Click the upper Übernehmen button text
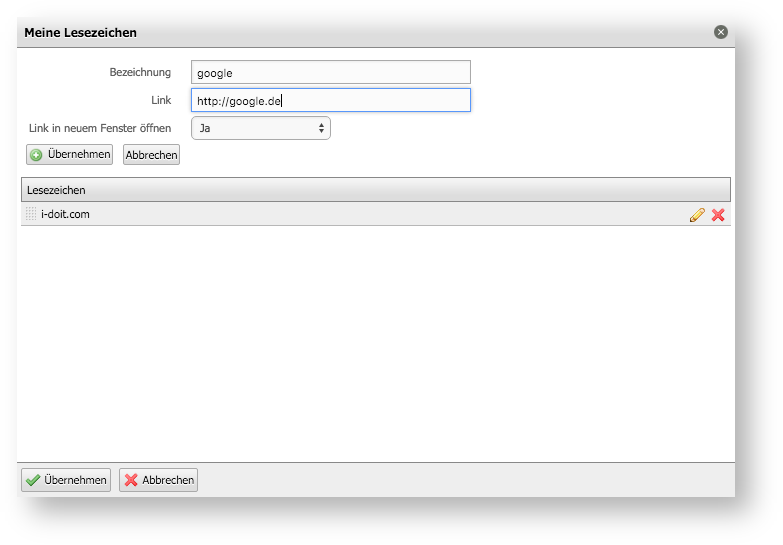 [x=79, y=154]
